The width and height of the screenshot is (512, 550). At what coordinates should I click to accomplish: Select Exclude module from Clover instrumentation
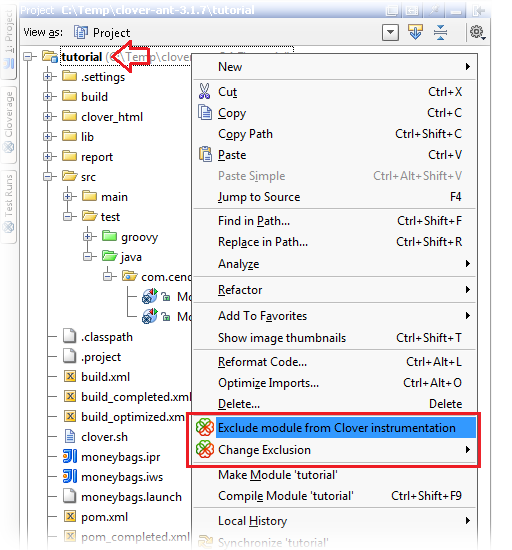pos(335,428)
